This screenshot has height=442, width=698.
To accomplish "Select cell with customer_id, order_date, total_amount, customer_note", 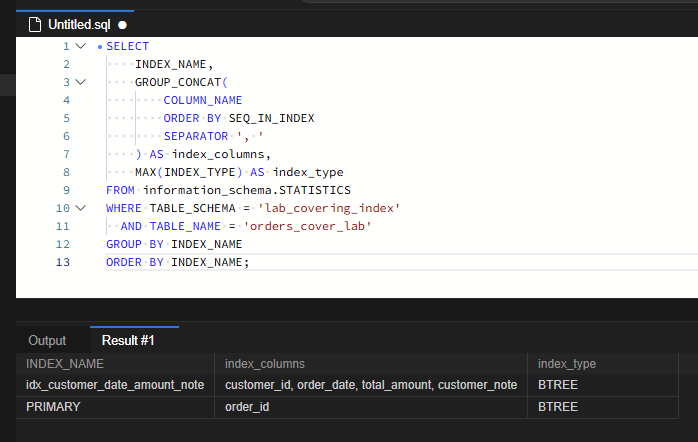I will click(x=371, y=385).
